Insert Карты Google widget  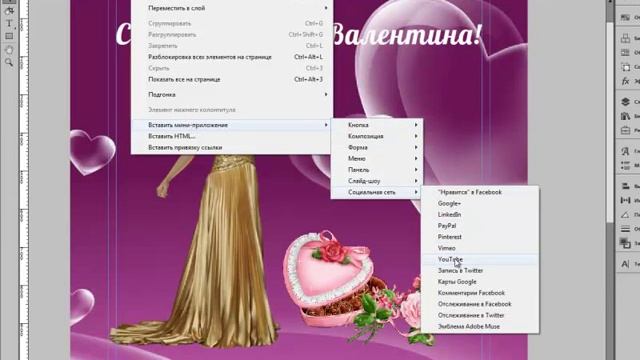click(x=480, y=282)
